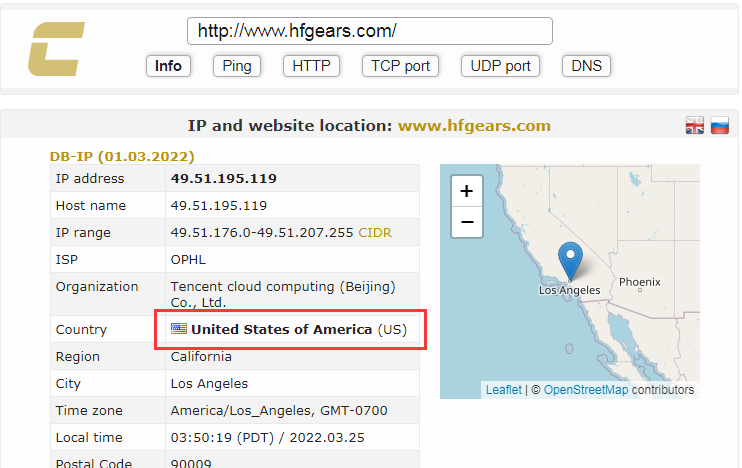Screen dimensions: 742x468
Task: Click the Time zone row label
Action: [x=89, y=410]
